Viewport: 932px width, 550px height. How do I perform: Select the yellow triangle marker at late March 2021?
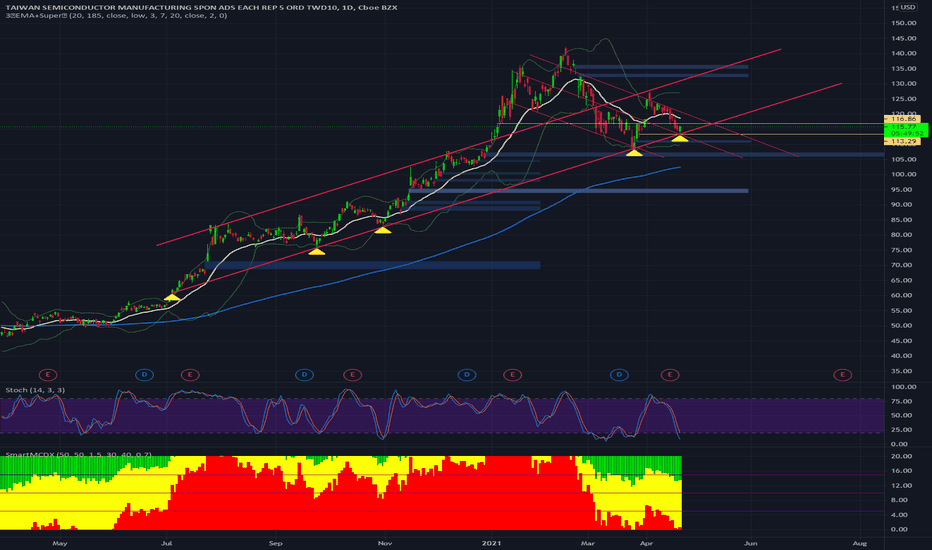(634, 153)
